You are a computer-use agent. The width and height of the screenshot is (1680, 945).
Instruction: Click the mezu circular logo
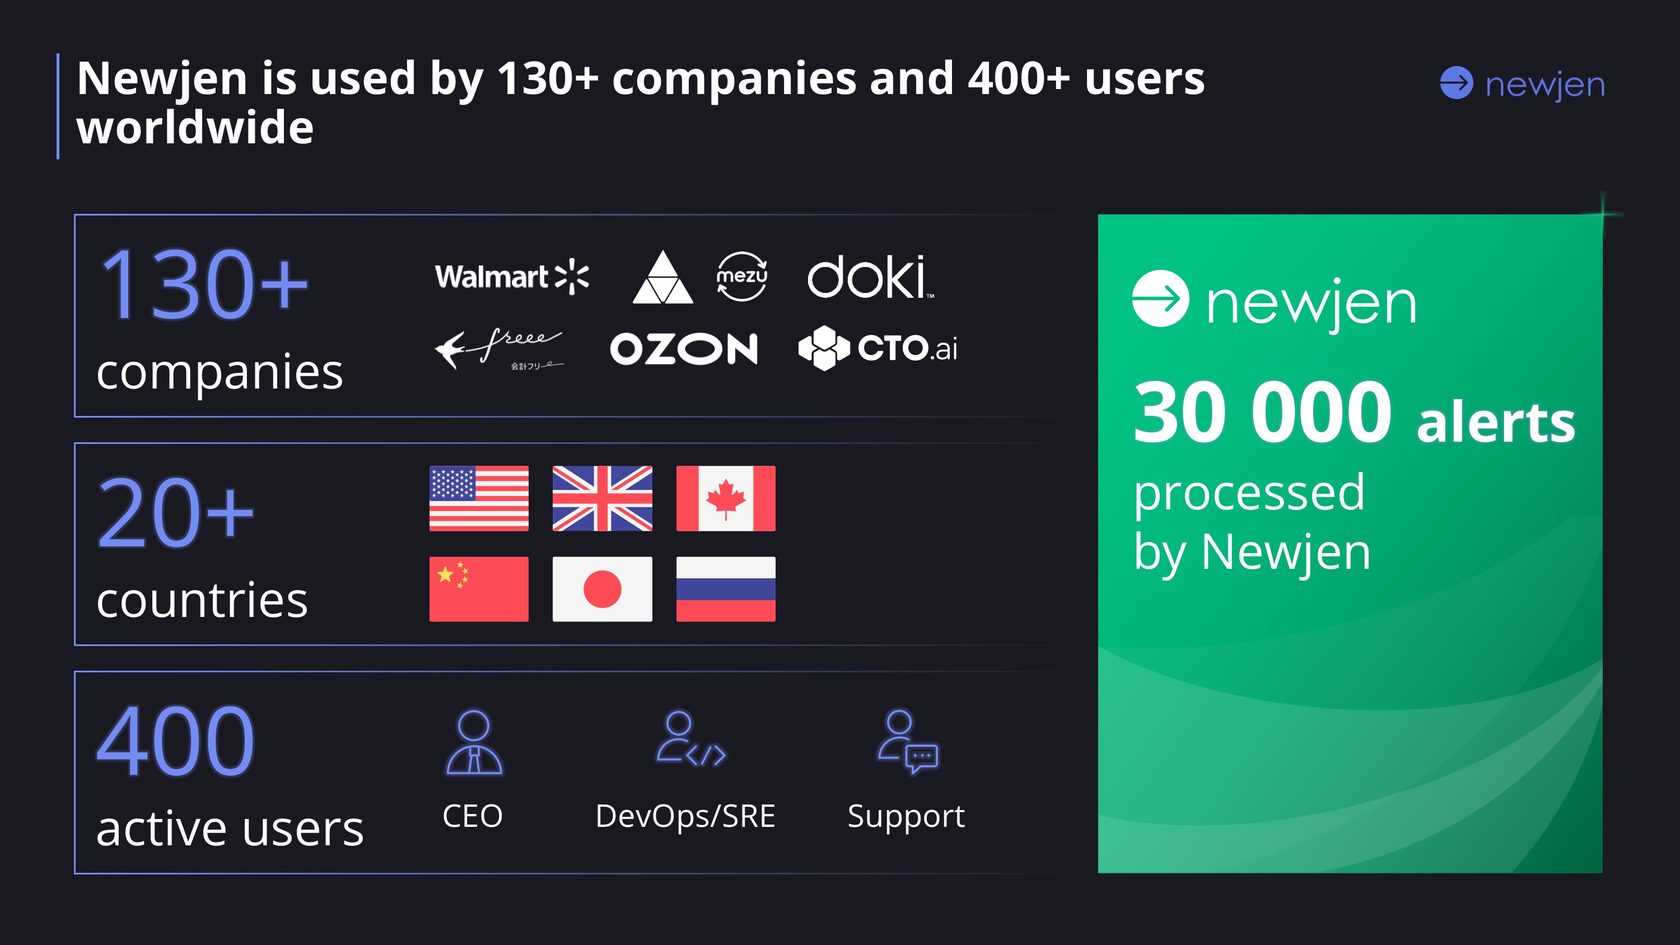742,276
